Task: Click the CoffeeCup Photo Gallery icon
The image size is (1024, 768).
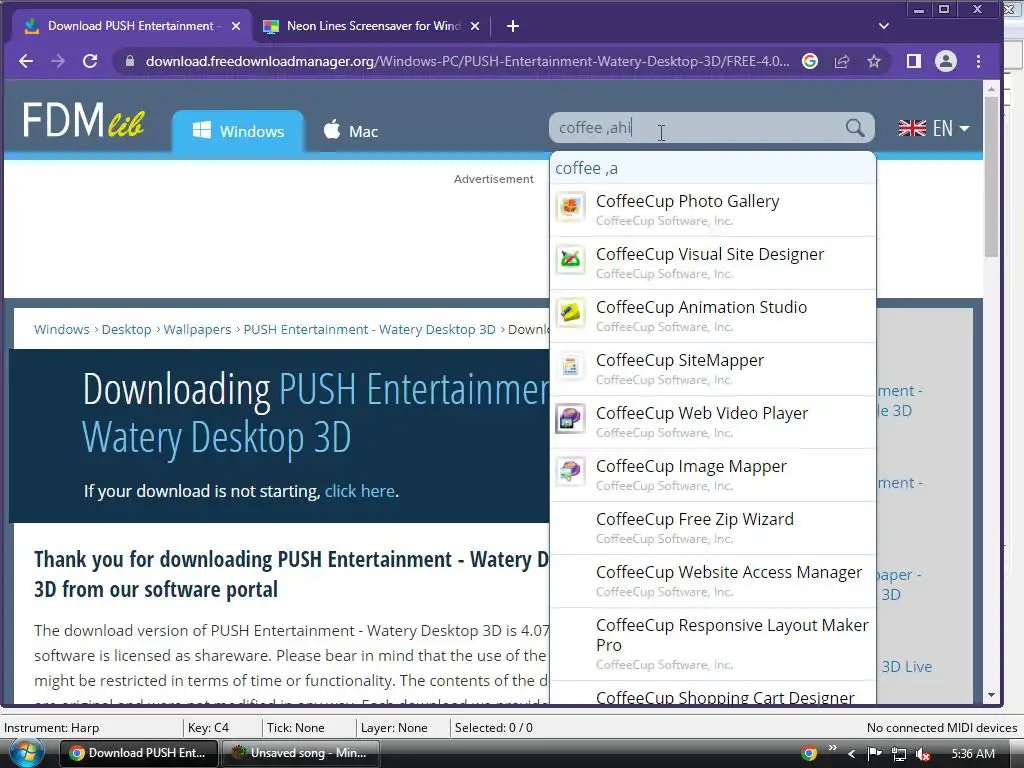Action: pos(570,207)
